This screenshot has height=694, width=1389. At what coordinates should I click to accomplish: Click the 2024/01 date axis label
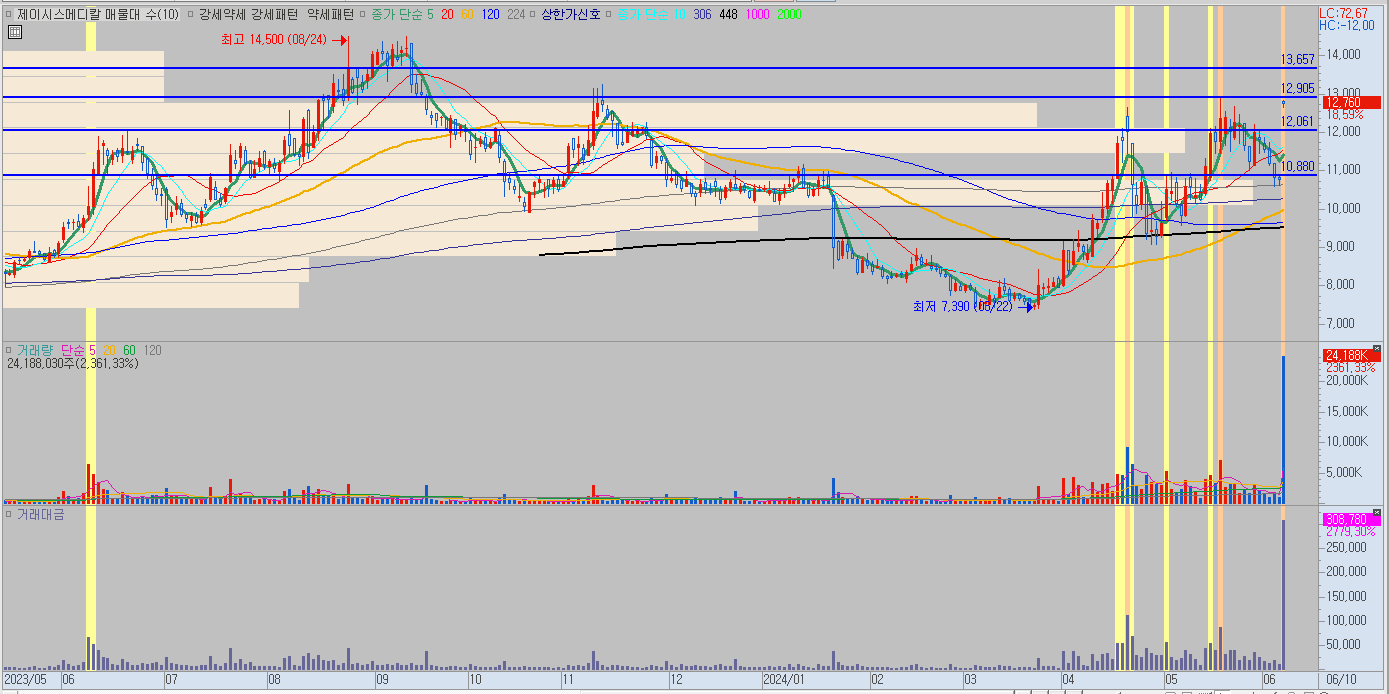pyautogui.click(x=783, y=679)
